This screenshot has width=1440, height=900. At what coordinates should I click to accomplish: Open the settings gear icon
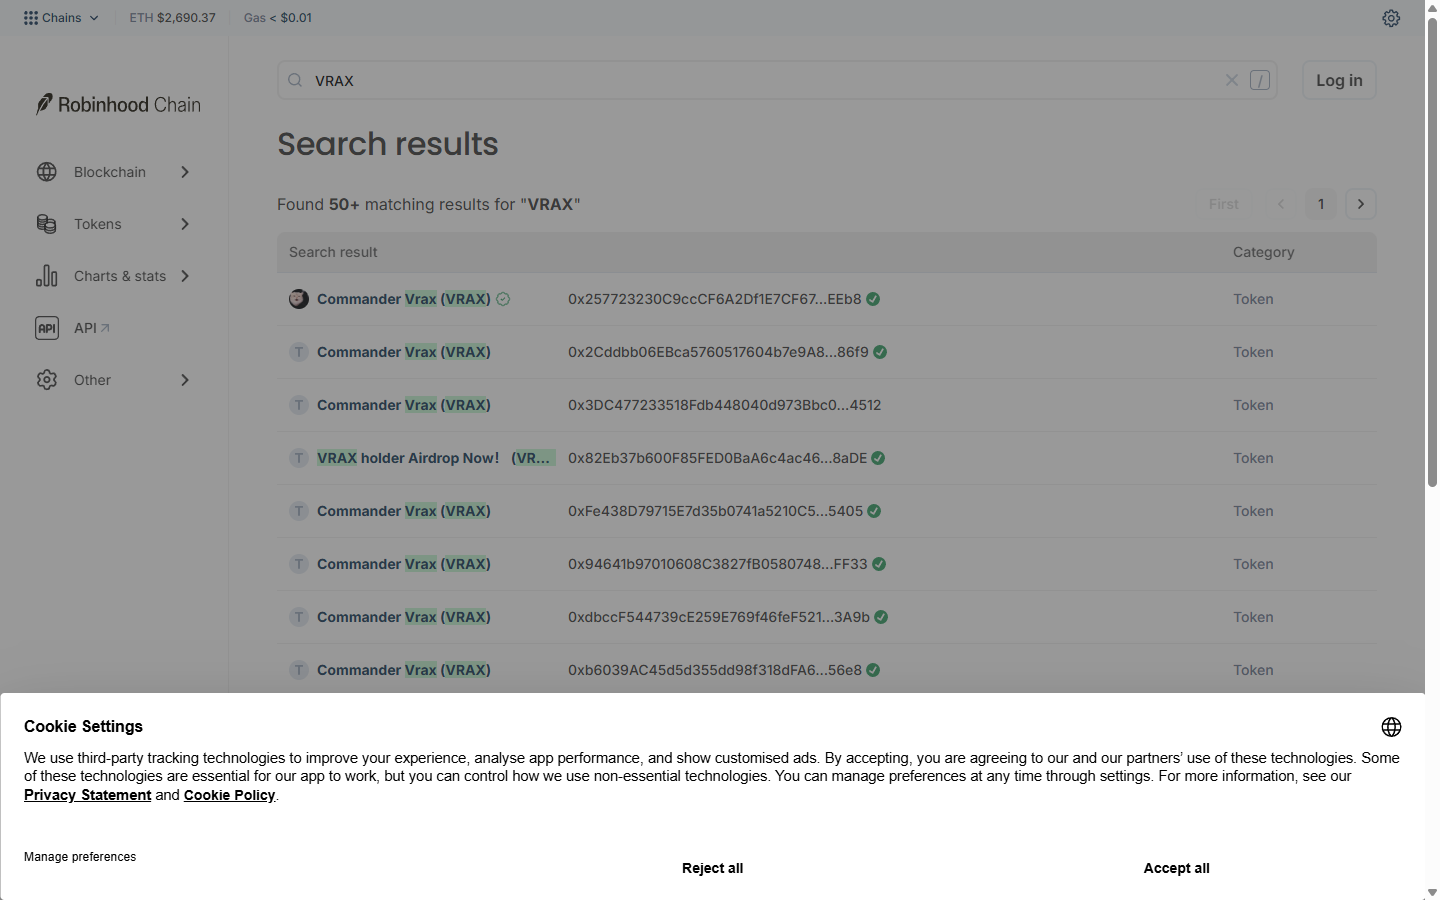coord(1391,18)
